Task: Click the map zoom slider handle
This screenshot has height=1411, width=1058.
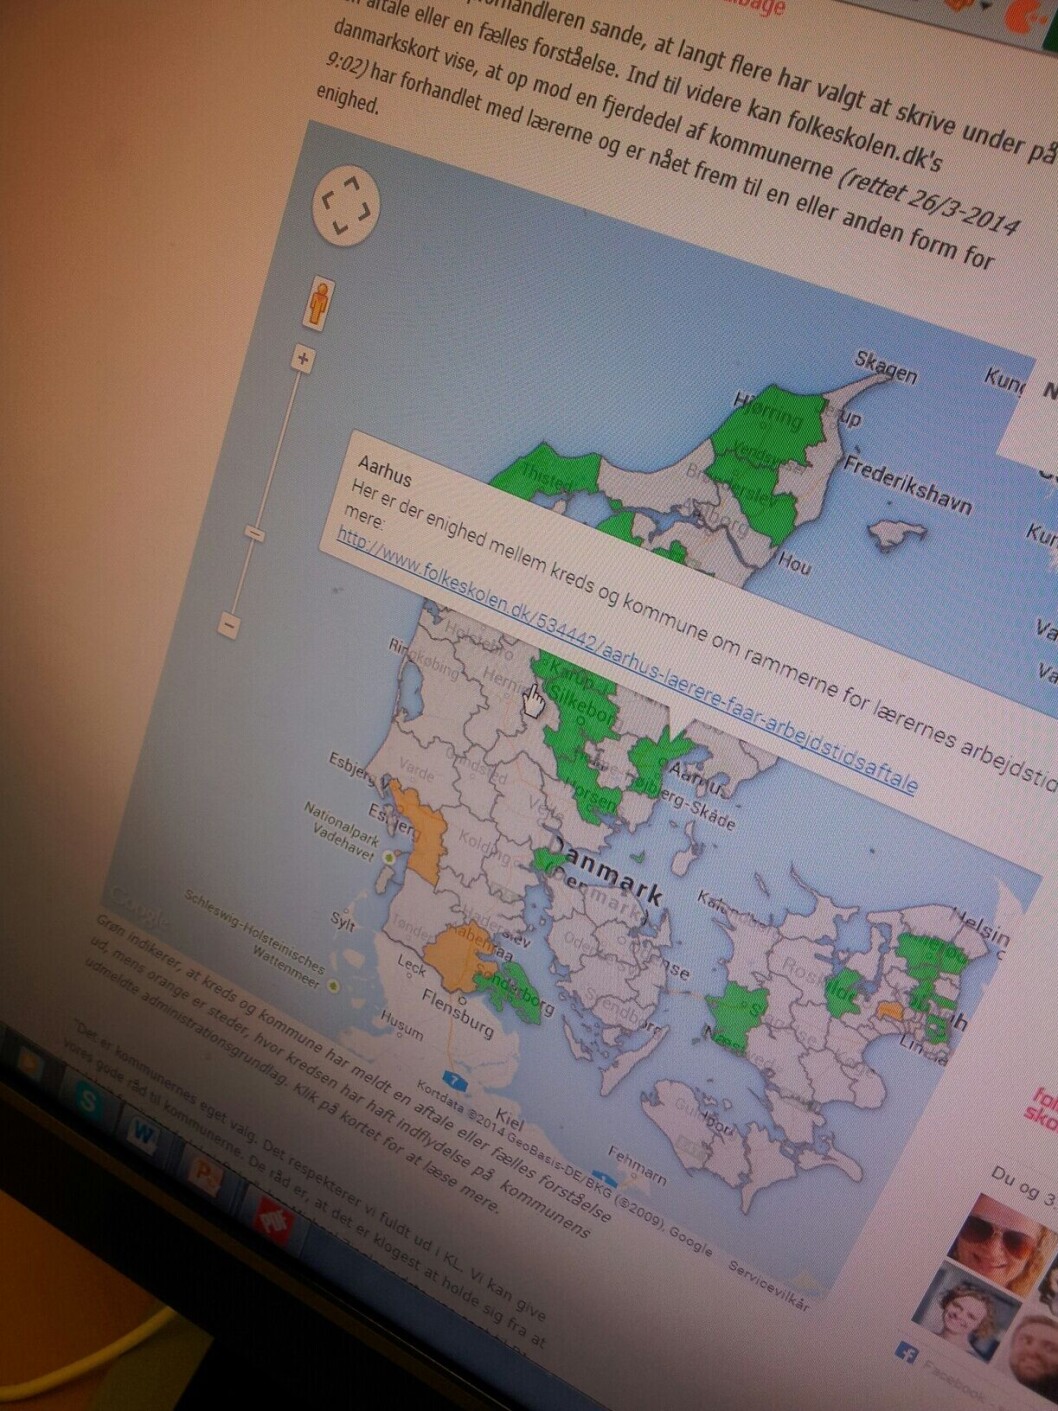Action: (x=255, y=535)
